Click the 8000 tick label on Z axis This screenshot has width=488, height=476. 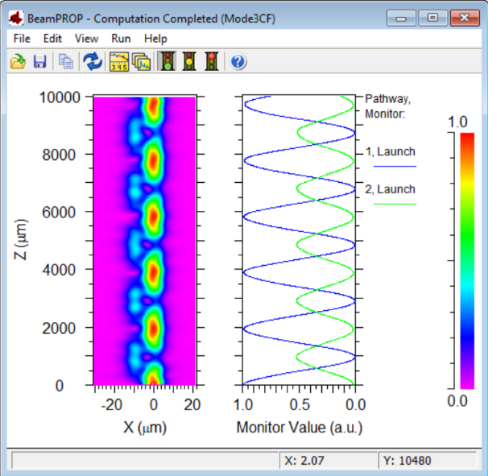[59, 155]
